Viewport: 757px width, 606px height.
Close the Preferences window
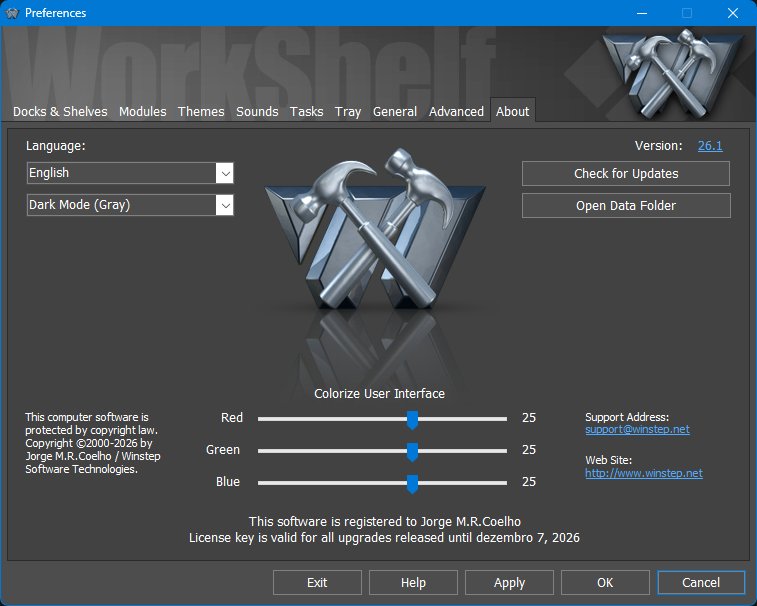[x=732, y=13]
